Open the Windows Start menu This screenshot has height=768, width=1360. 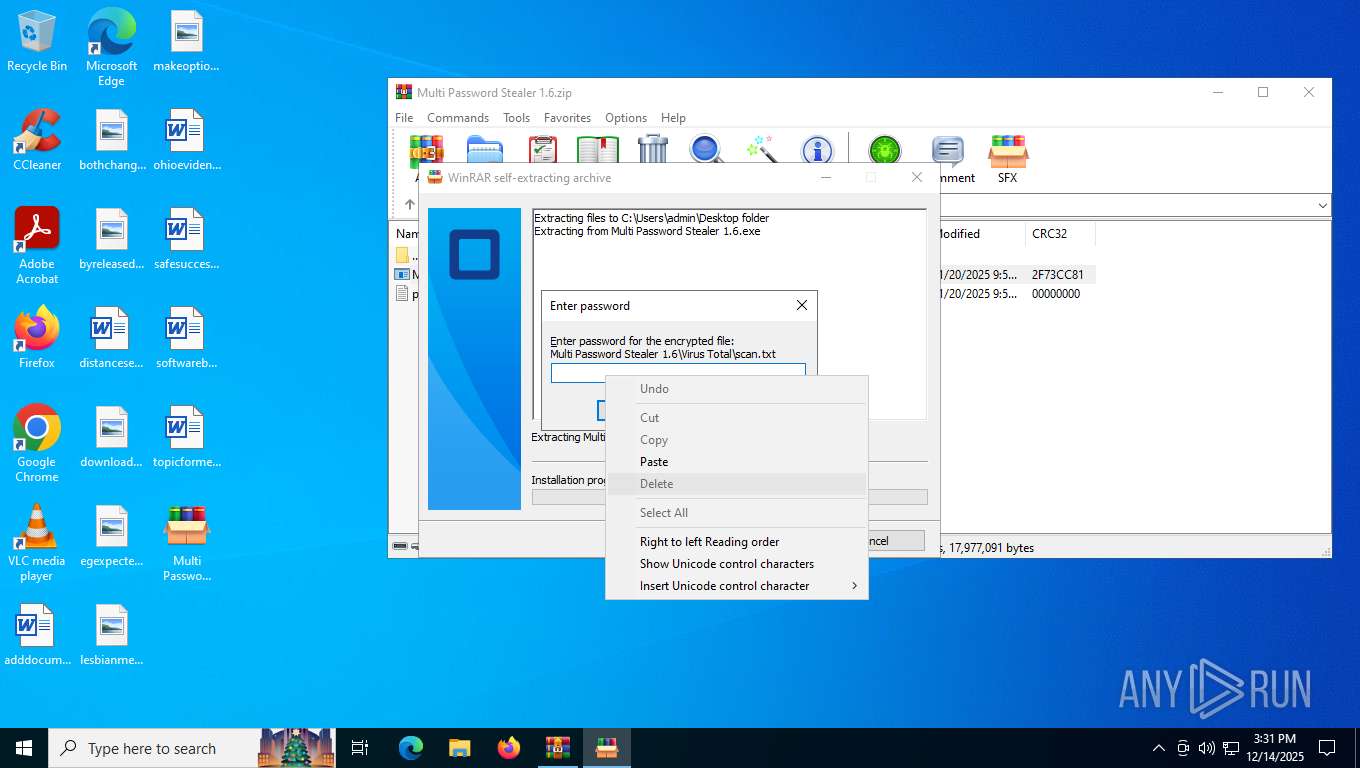(x=24, y=747)
